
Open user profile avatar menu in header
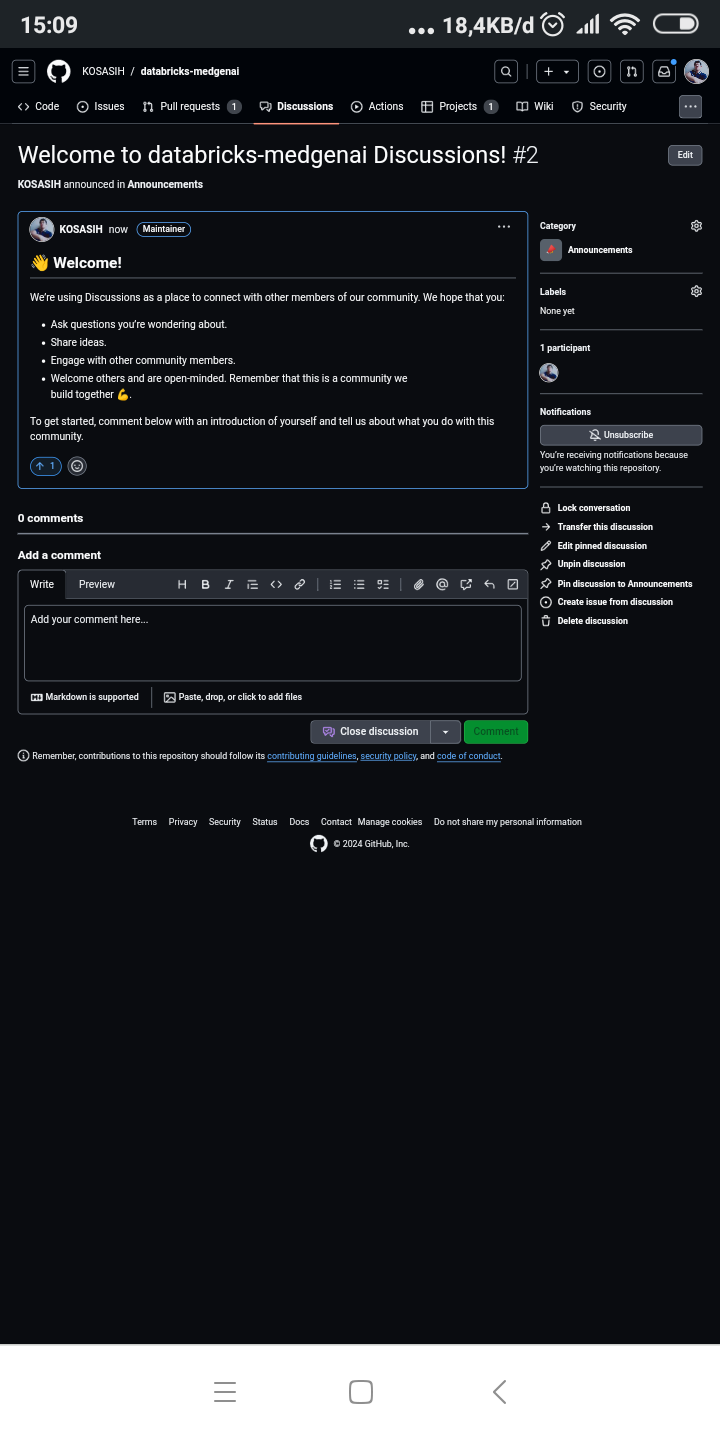(x=697, y=71)
